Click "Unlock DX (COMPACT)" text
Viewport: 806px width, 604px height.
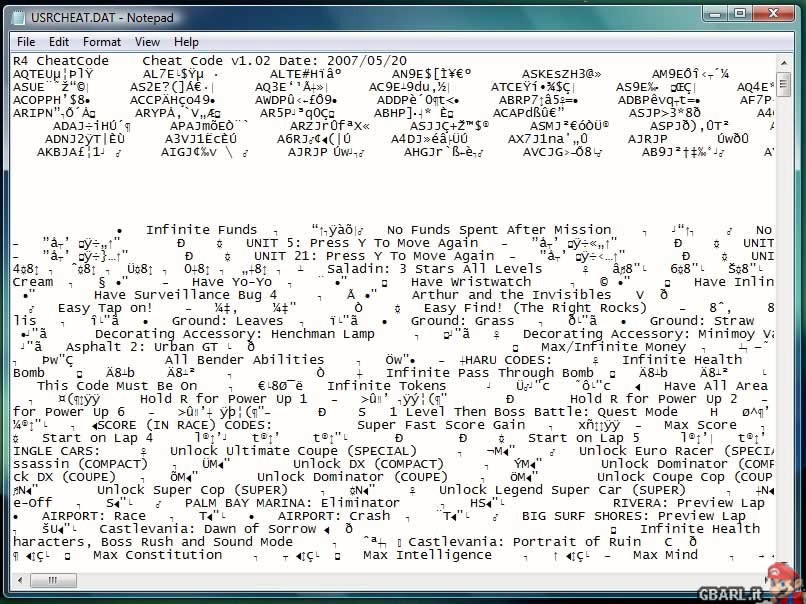pyautogui.click(x=368, y=464)
